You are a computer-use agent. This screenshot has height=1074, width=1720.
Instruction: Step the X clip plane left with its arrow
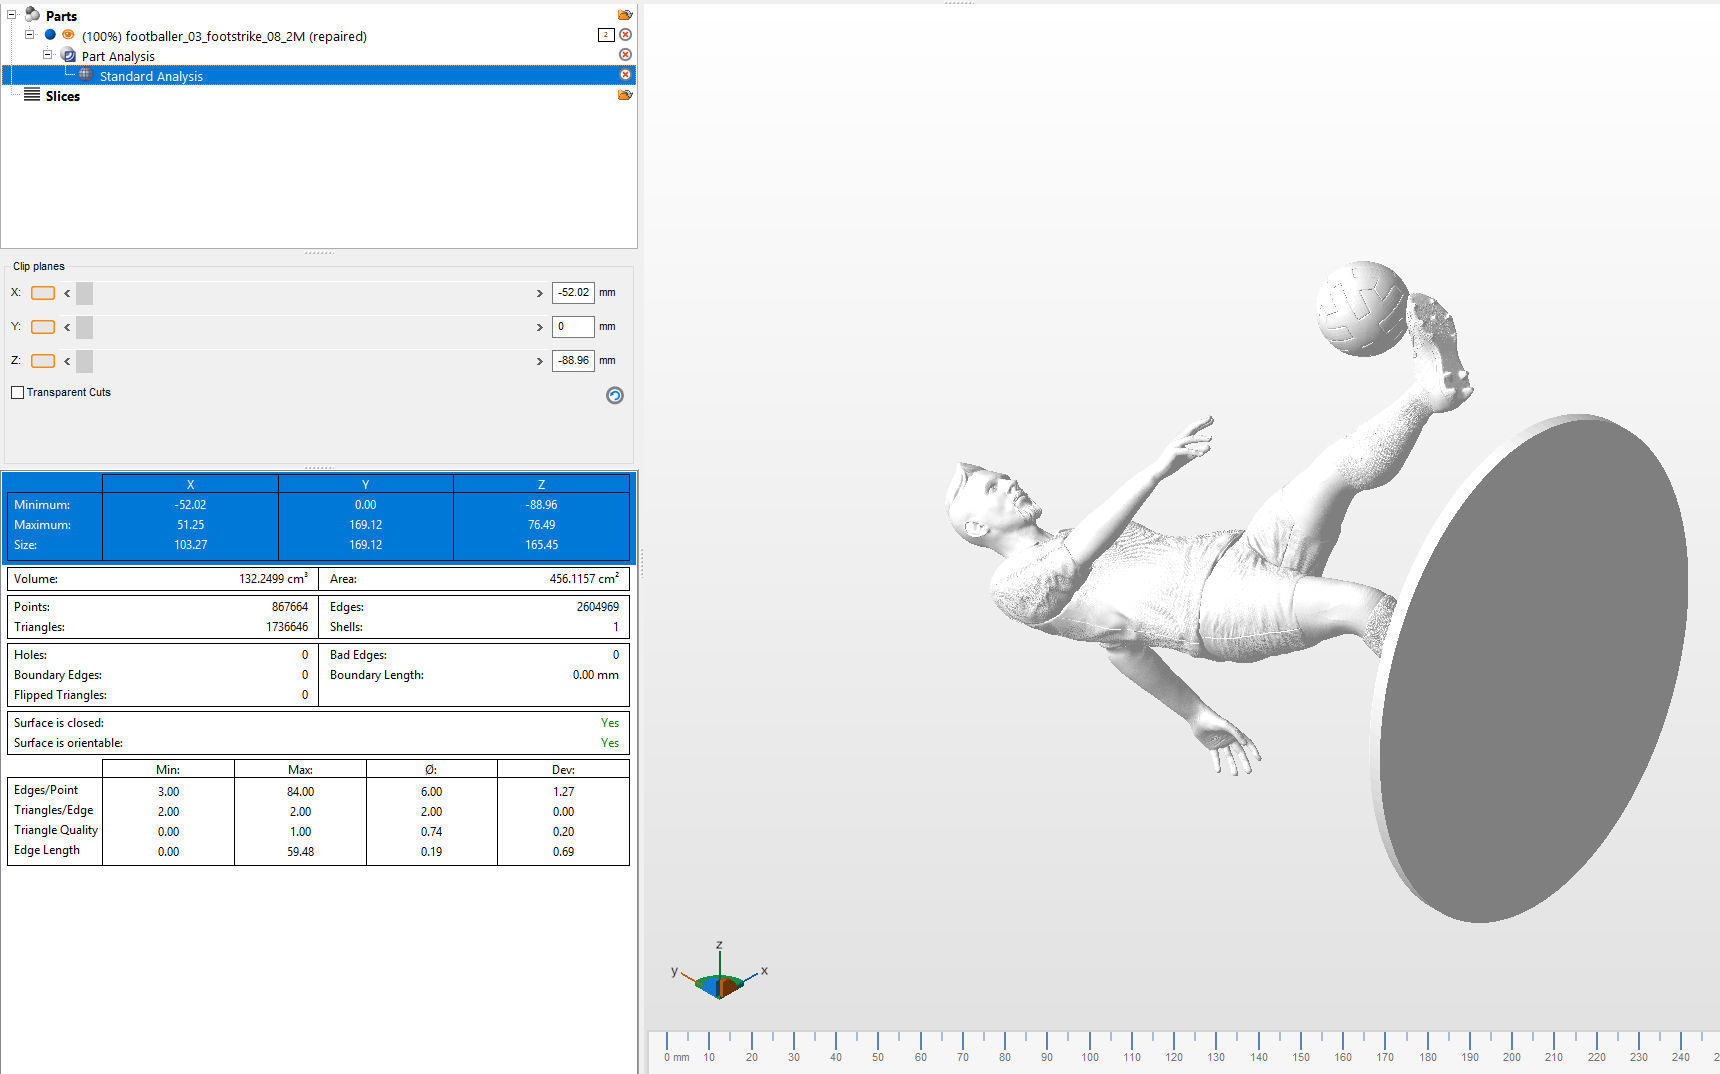(x=67, y=293)
